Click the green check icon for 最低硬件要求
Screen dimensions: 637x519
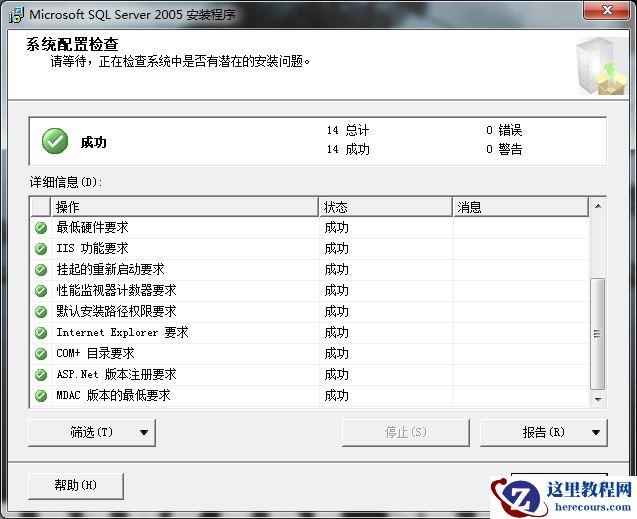click(41, 228)
